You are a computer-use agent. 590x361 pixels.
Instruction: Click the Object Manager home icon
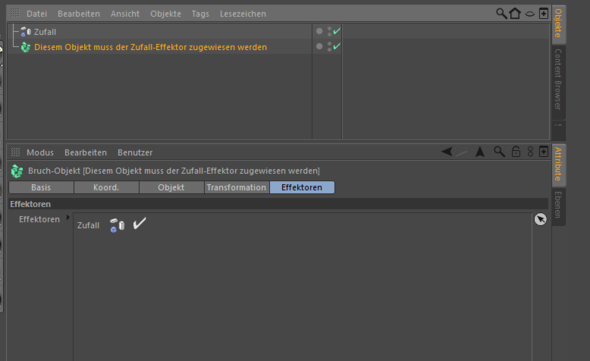(x=515, y=14)
